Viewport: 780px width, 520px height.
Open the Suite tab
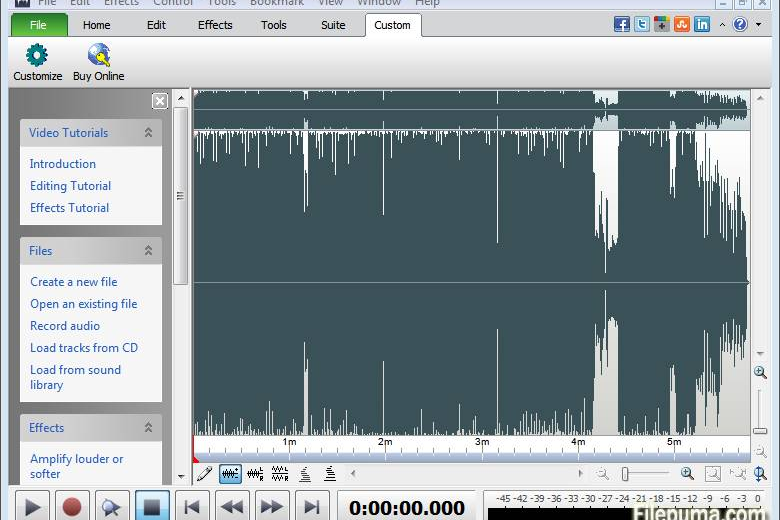coord(333,25)
